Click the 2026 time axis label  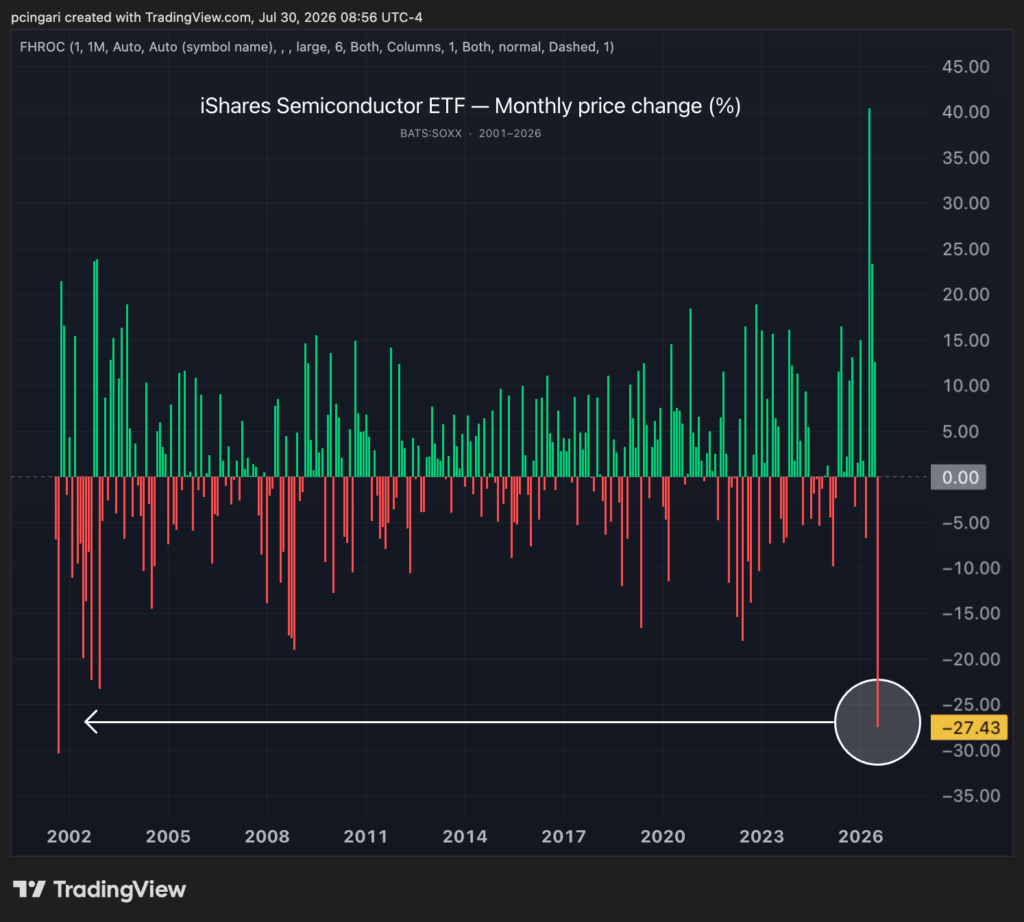[x=861, y=836]
